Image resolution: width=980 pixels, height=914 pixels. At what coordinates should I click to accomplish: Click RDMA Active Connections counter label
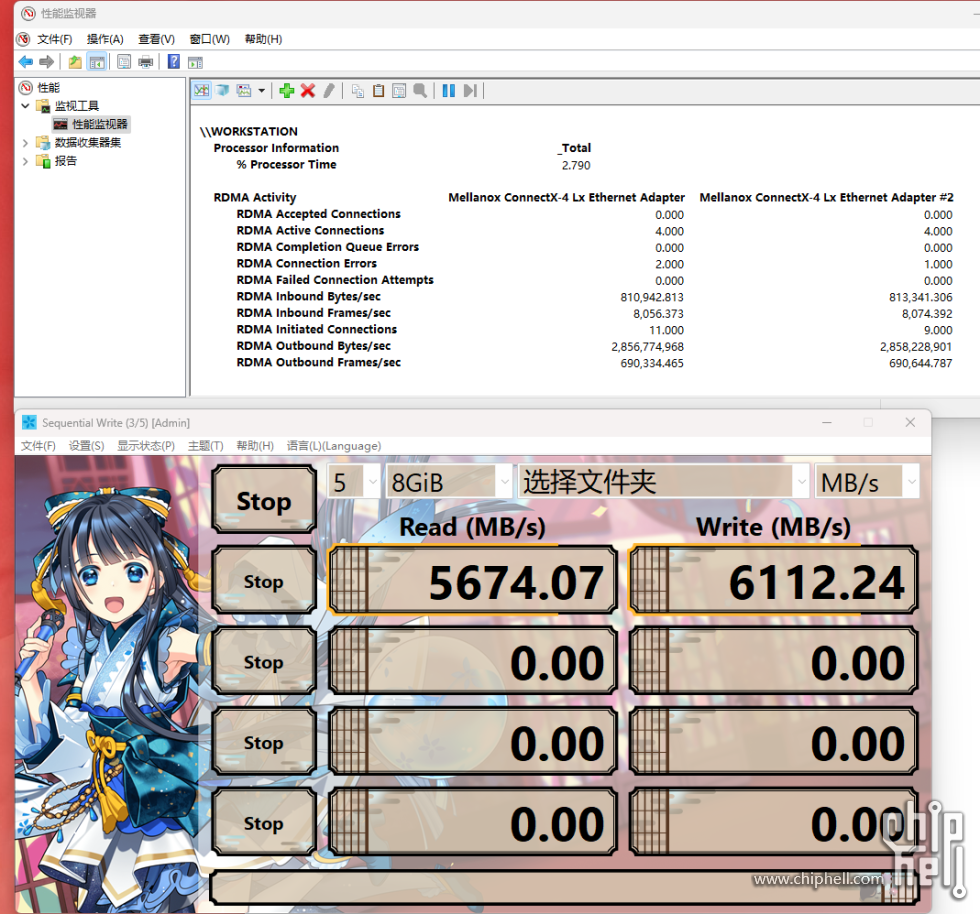[310, 230]
